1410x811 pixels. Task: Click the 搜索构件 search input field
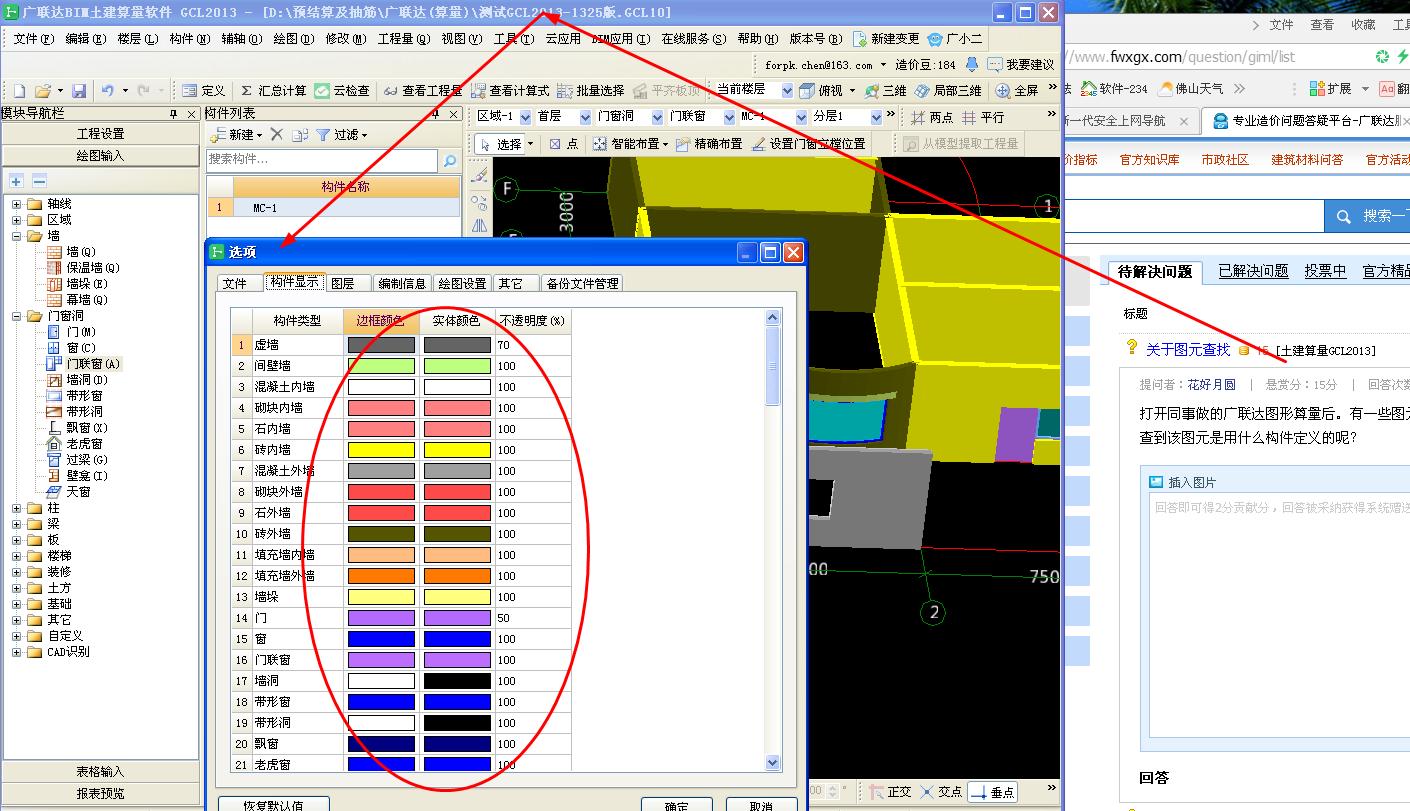click(322, 160)
